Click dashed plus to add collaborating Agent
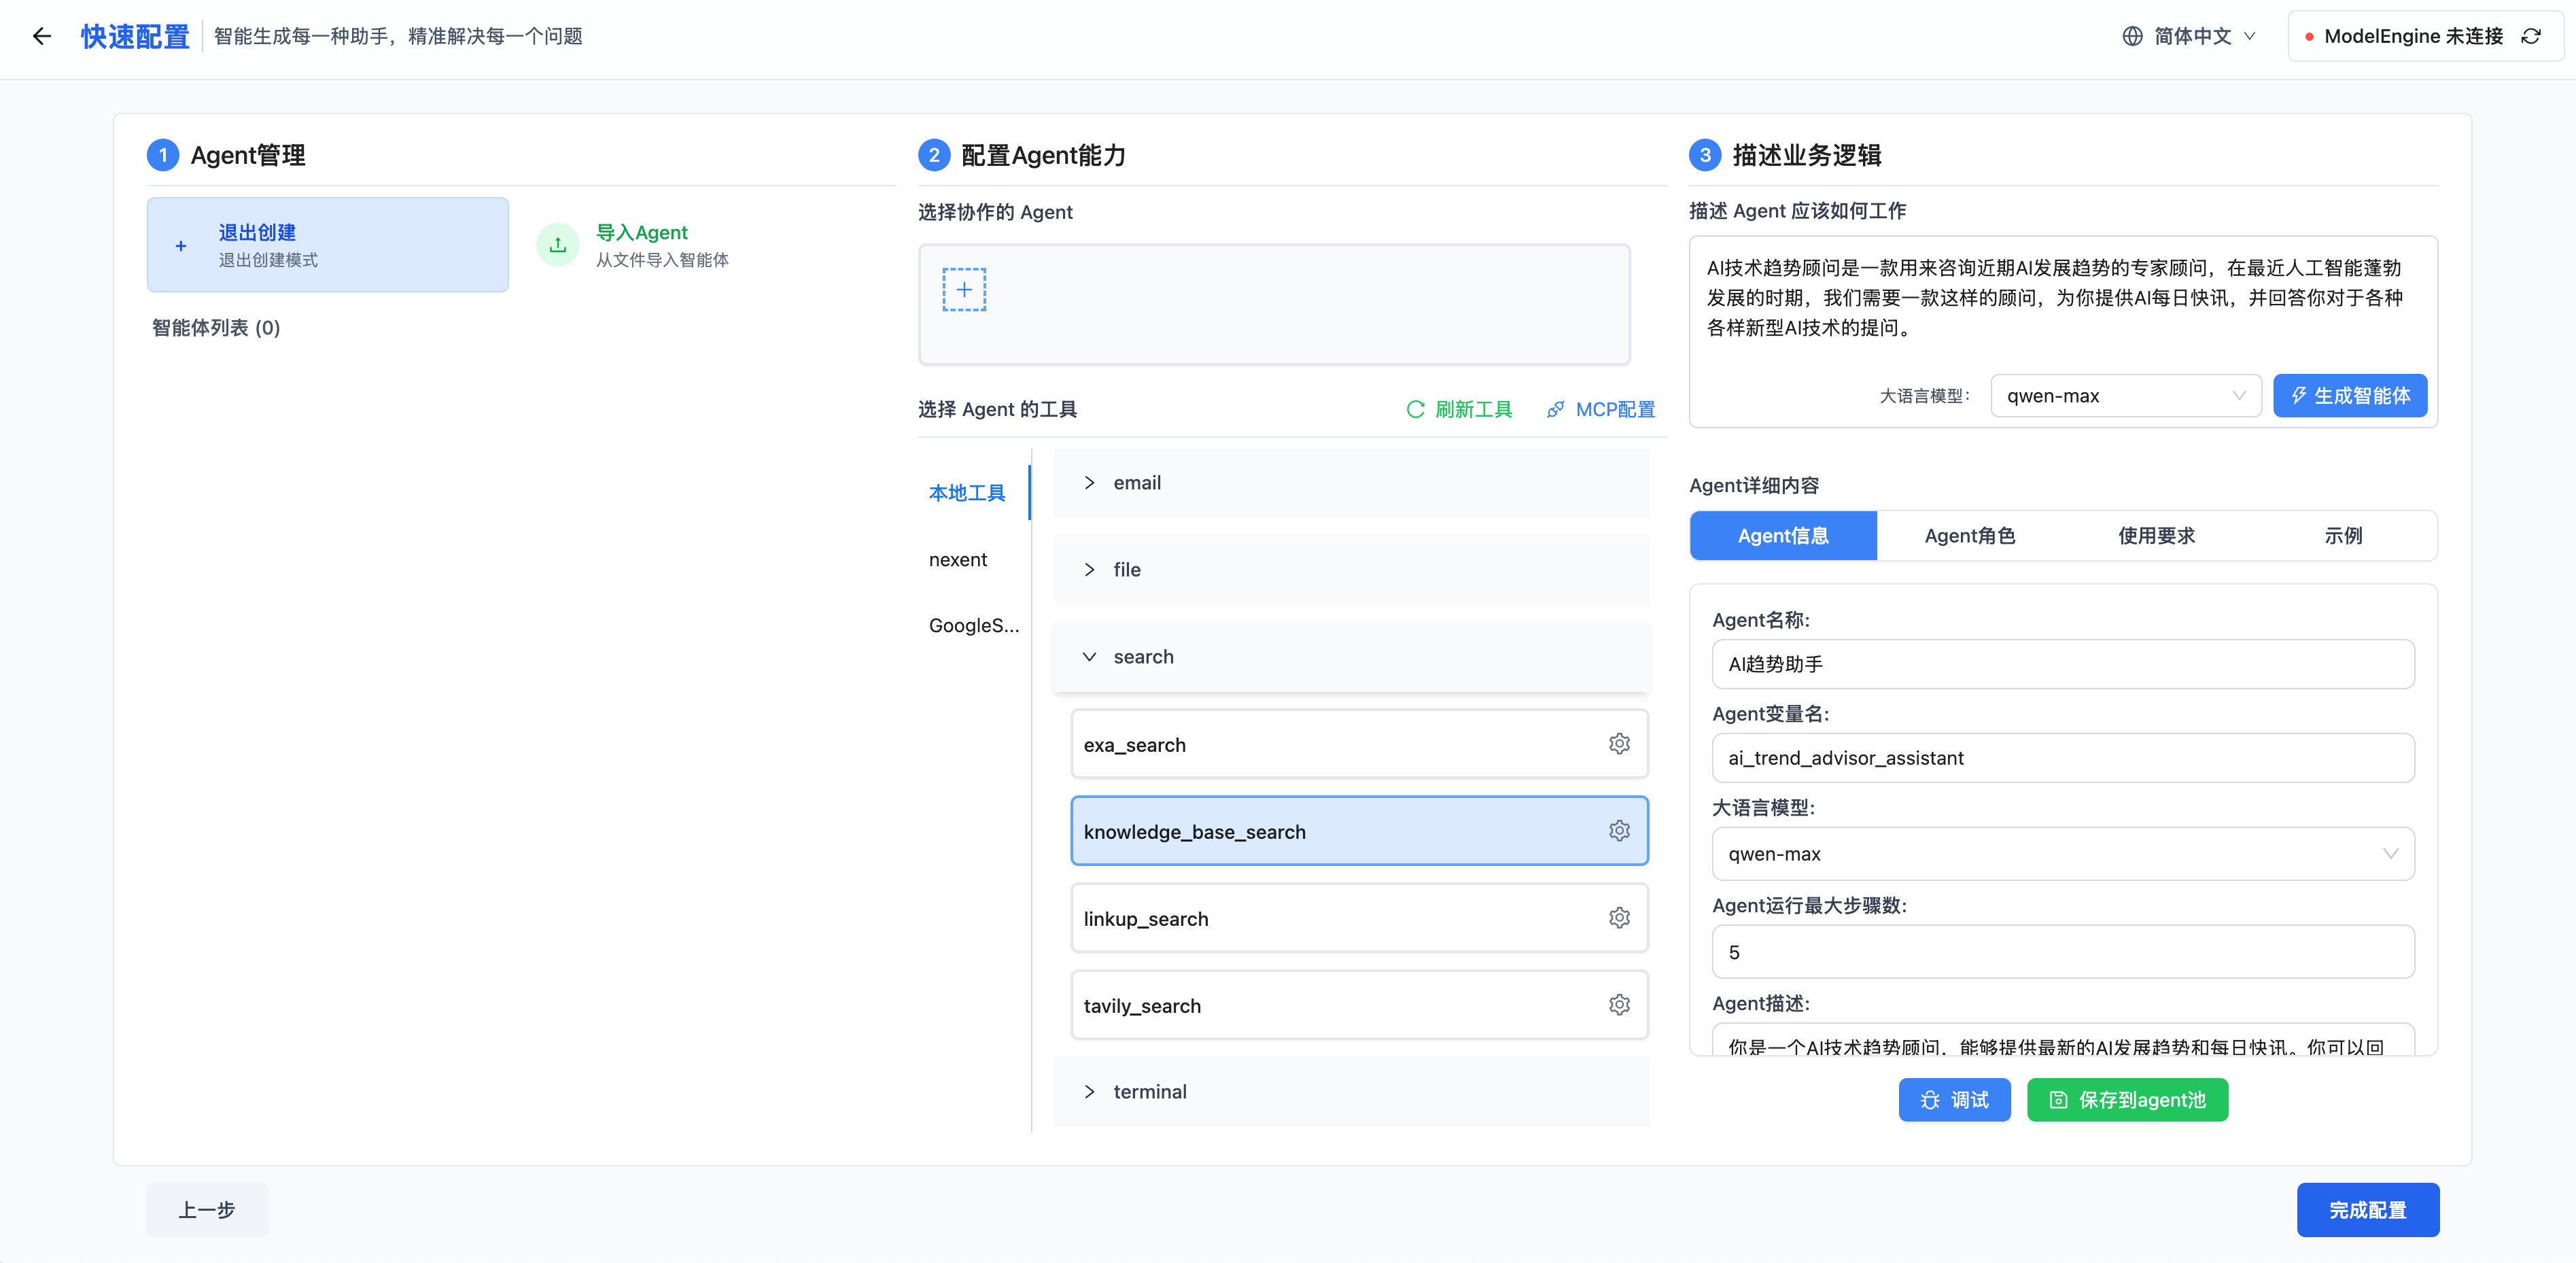This screenshot has width=2576, height=1263. point(963,290)
